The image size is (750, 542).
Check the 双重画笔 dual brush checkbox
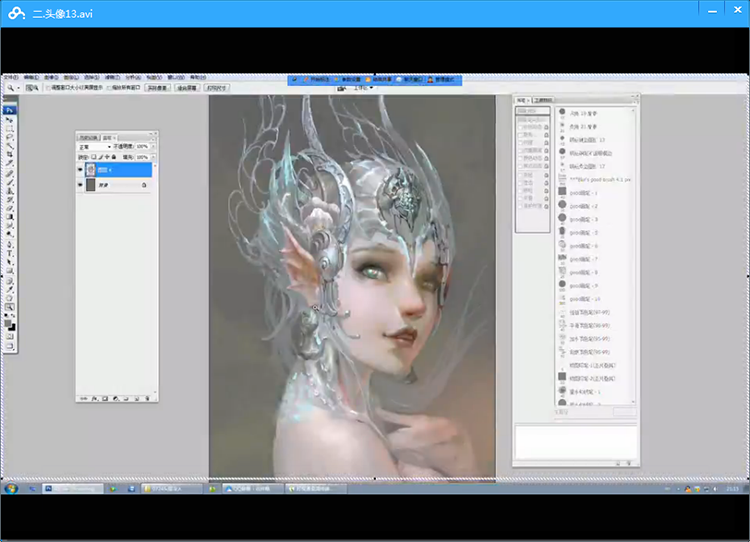520,151
